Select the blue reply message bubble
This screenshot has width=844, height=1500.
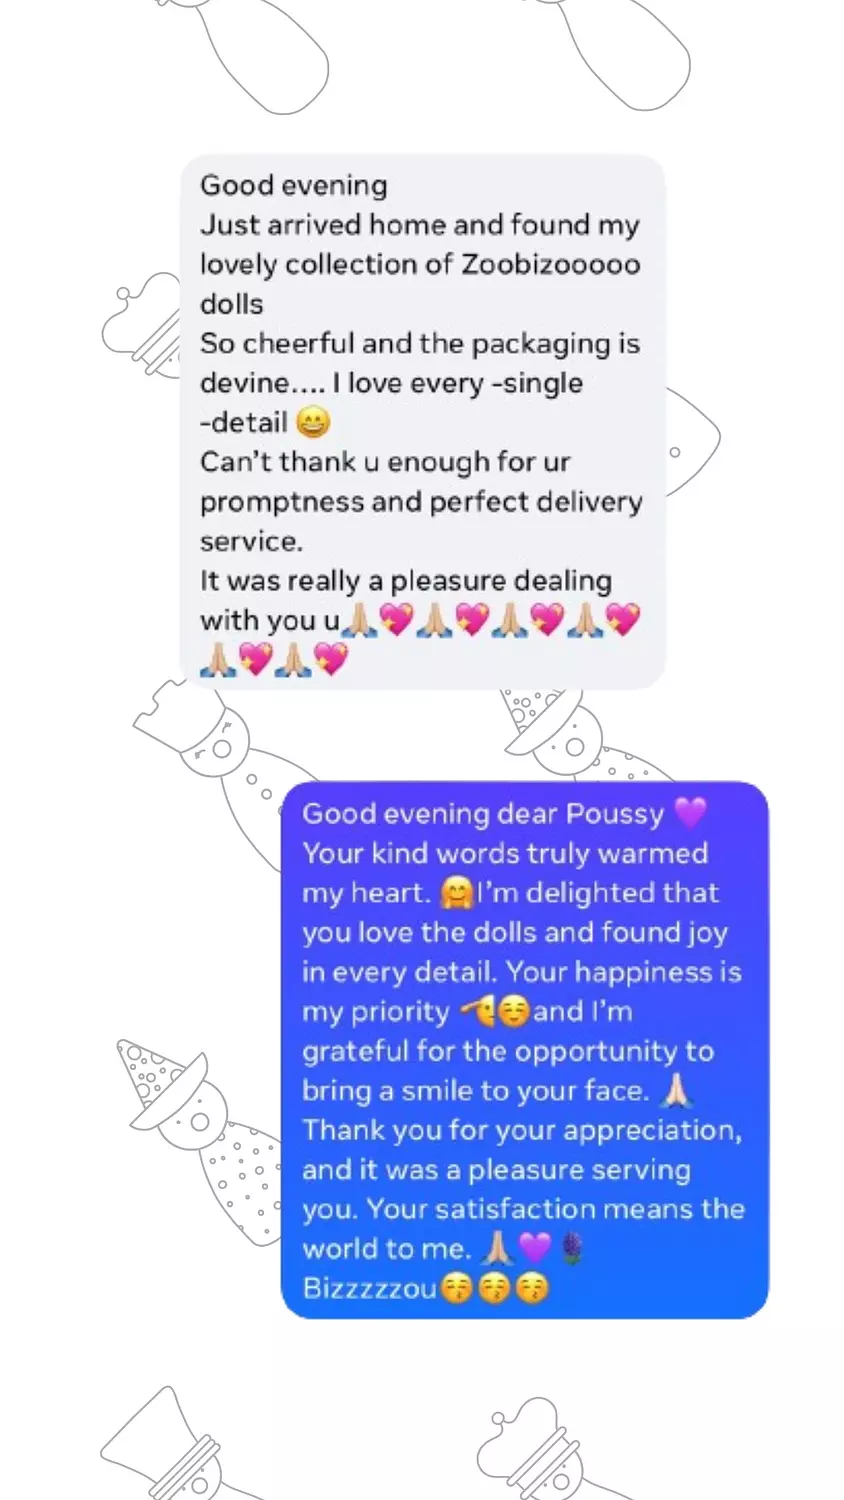coord(525,1050)
